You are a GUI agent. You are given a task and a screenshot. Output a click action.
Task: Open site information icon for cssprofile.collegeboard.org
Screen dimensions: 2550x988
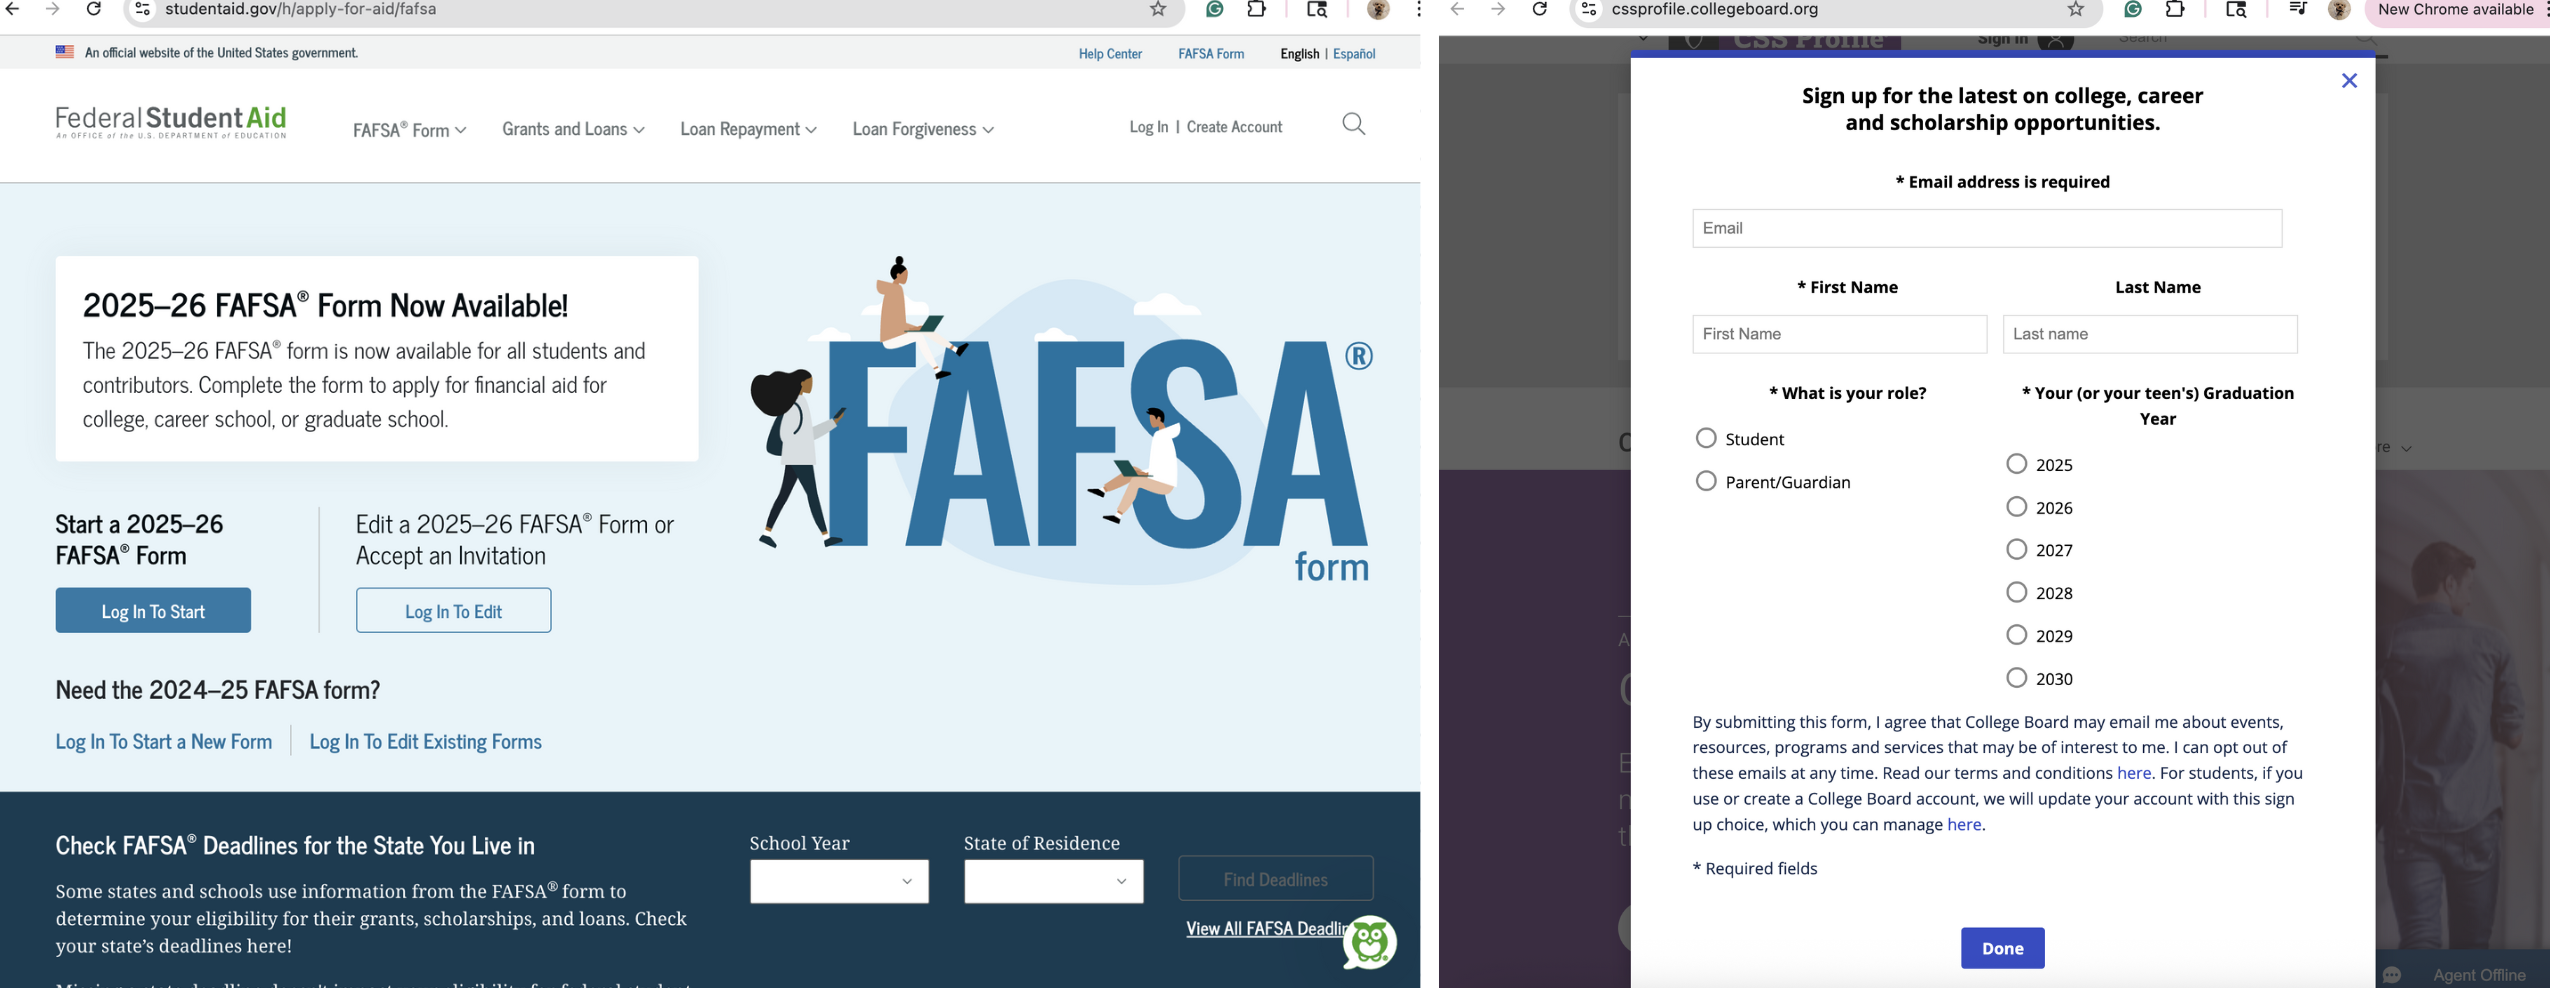click(1588, 9)
